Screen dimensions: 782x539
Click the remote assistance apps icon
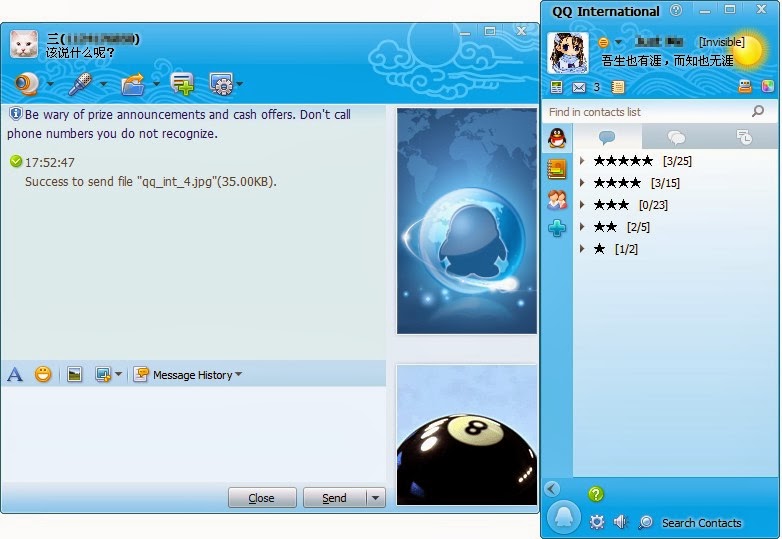pos(221,84)
